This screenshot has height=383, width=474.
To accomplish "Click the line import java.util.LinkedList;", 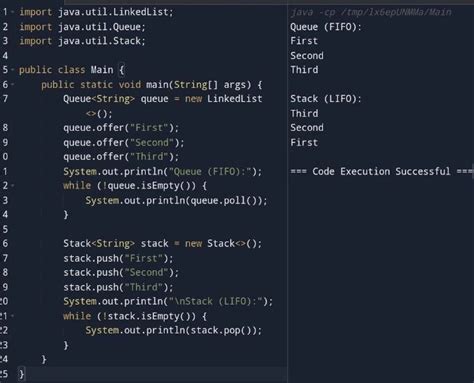I will pos(96,12).
